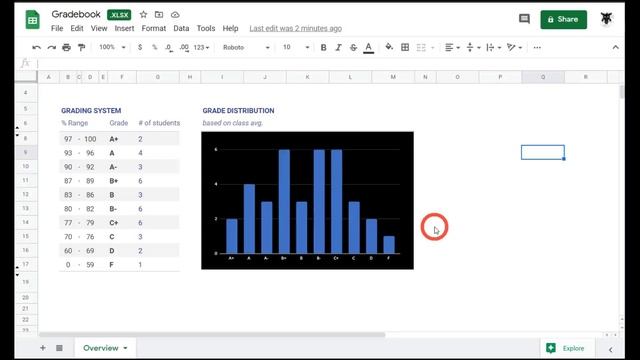
Task: Decrease decimal places icon
Action: 169,48
